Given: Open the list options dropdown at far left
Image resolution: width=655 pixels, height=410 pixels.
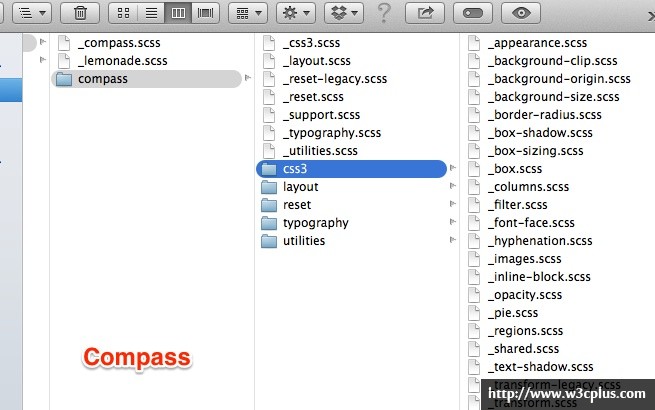Looking at the screenshot, I should click(x=32, y=13).
